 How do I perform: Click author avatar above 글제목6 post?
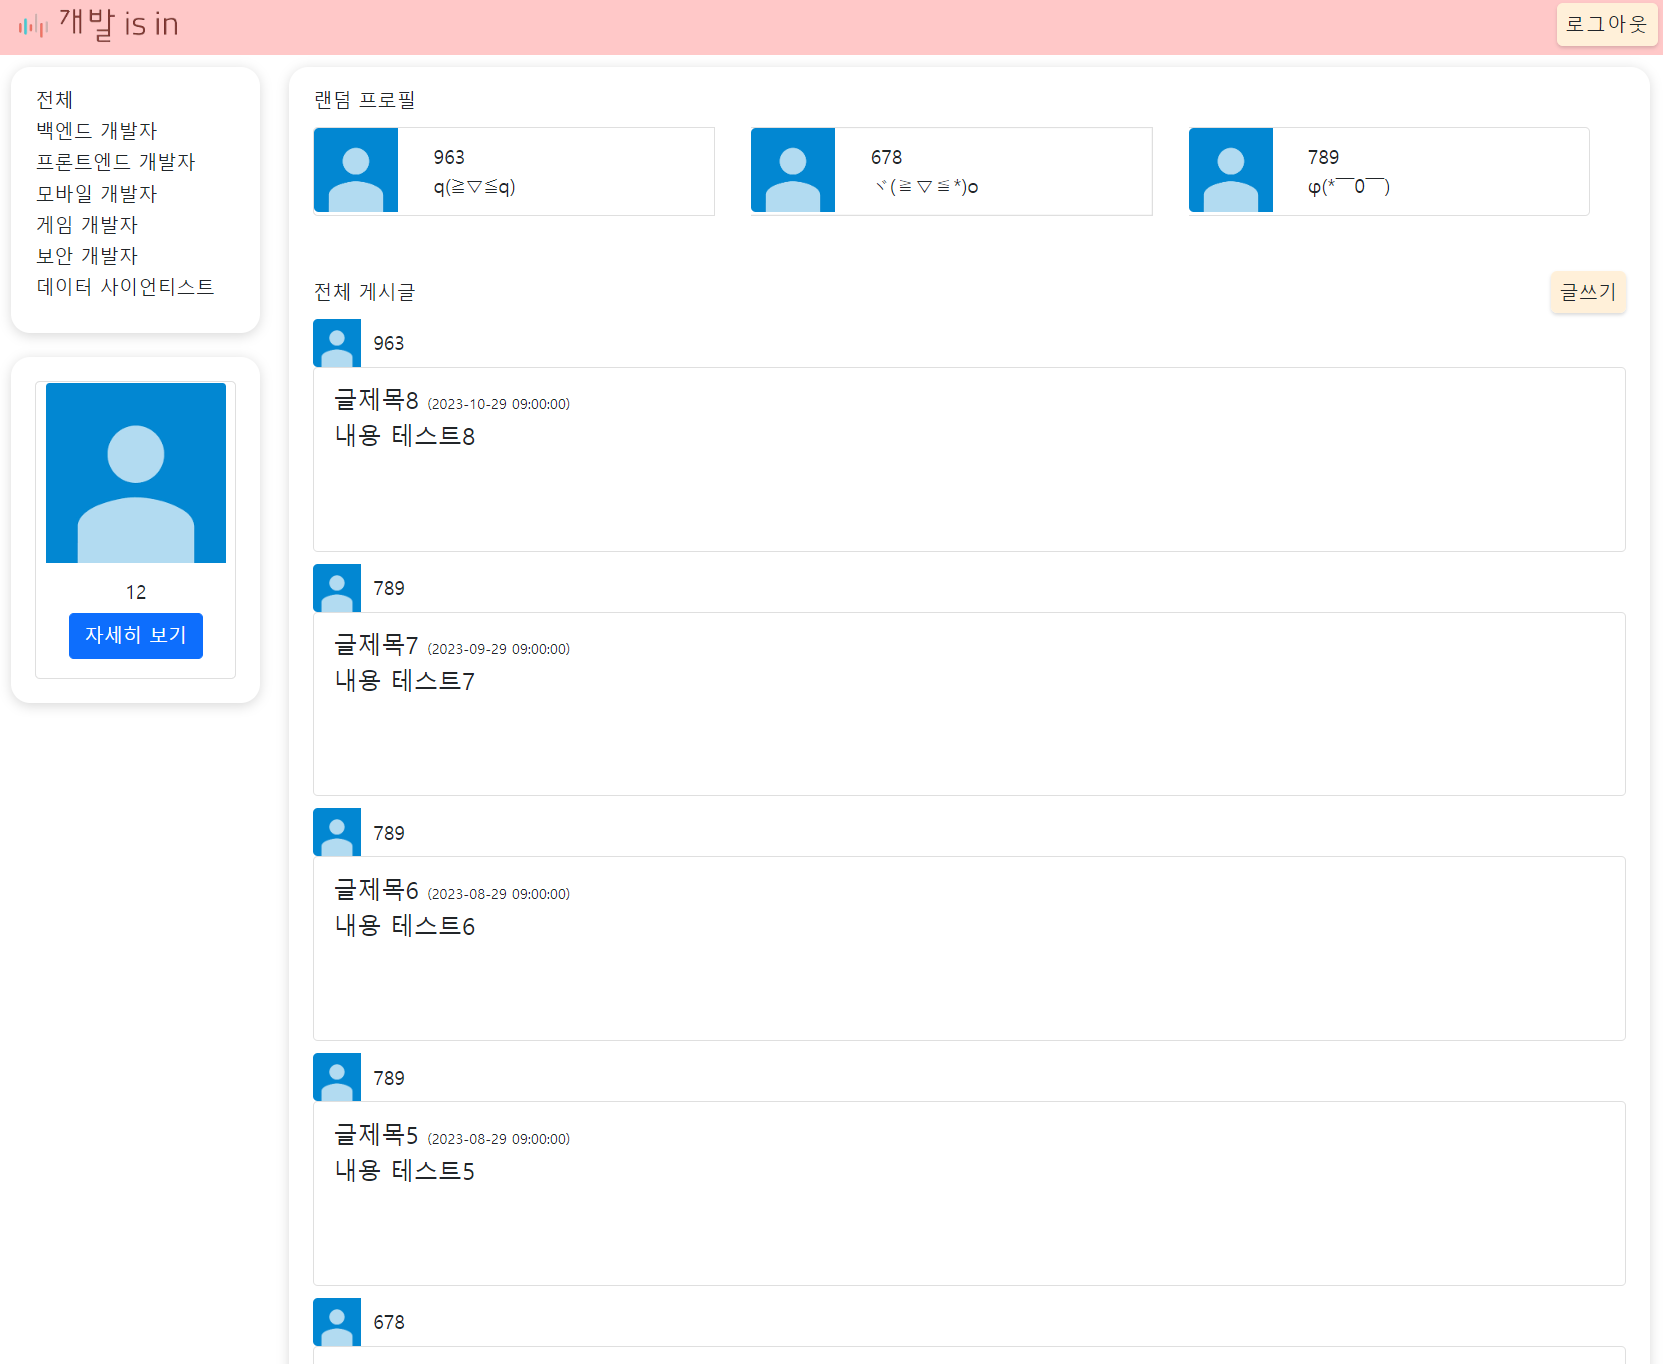click(337, 832)
